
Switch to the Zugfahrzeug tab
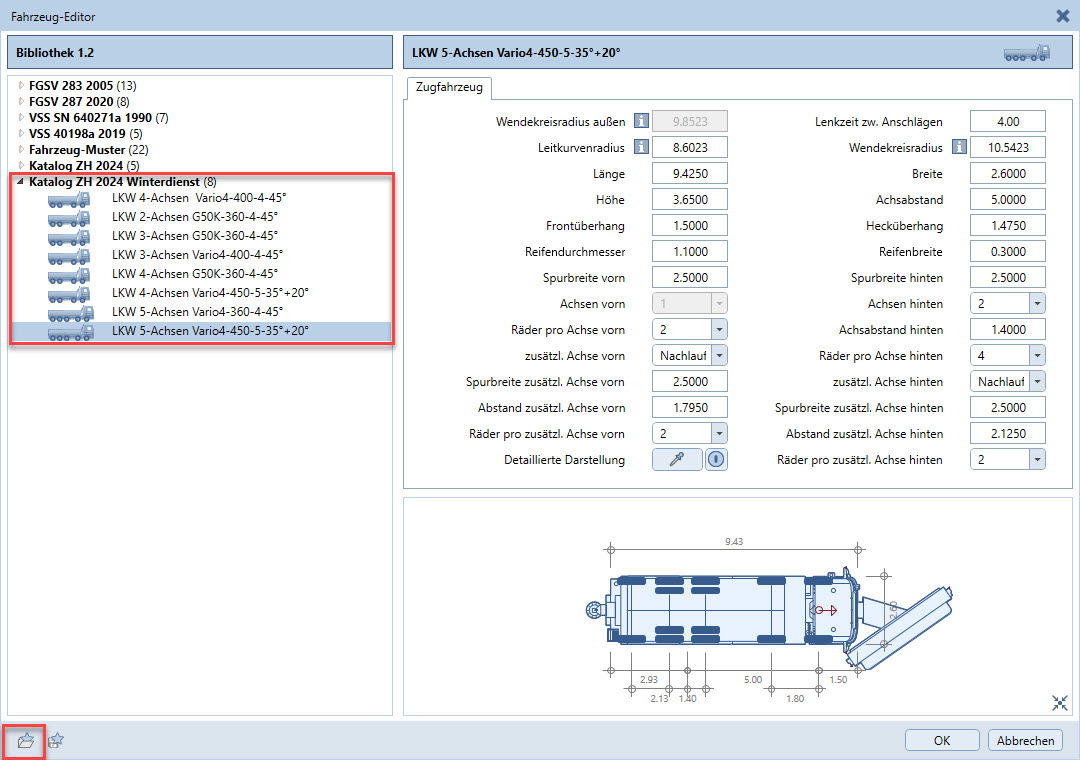click(449, 88)
